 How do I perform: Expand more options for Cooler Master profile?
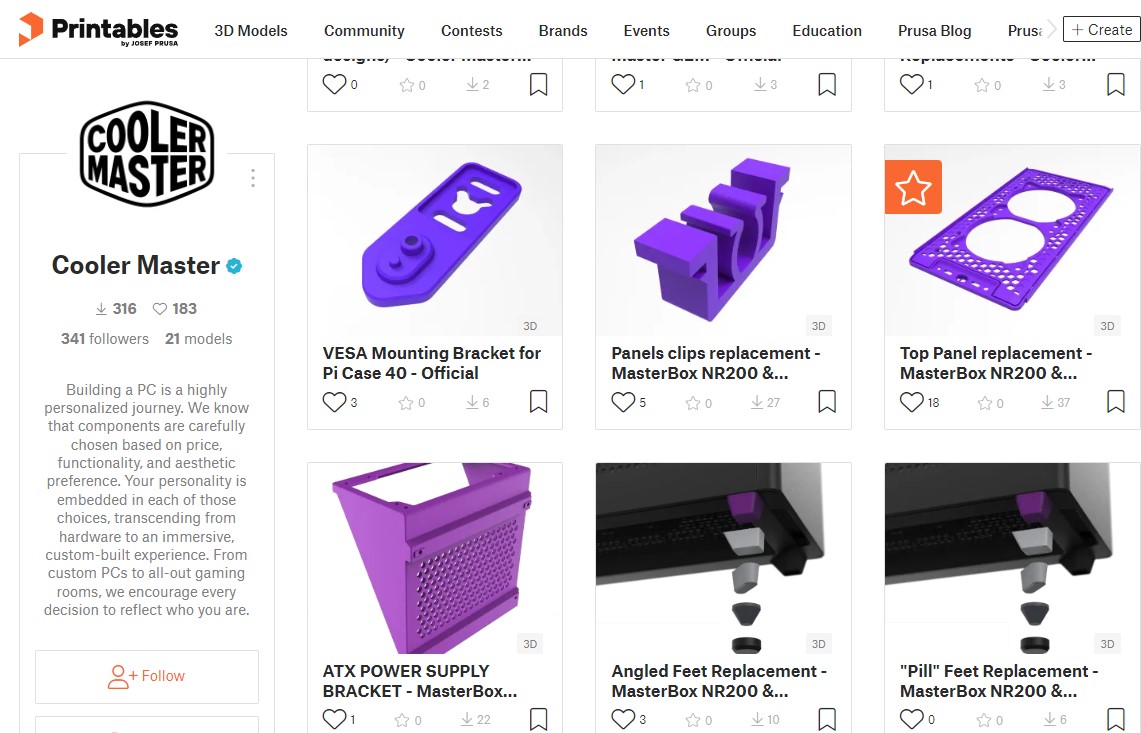pos(252,177)
